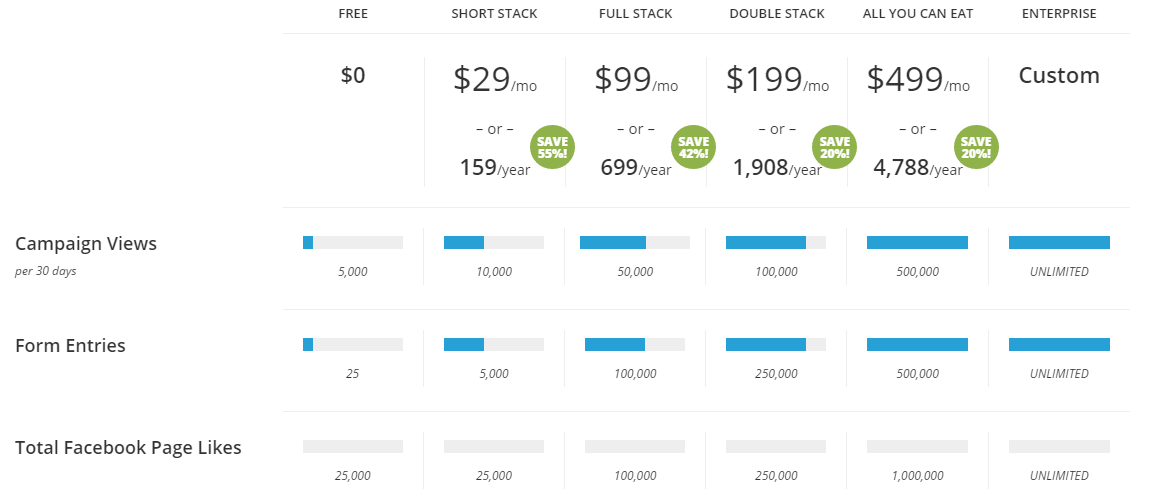Click the Short Stack Facebook Page Likes bar

(494, 446)
